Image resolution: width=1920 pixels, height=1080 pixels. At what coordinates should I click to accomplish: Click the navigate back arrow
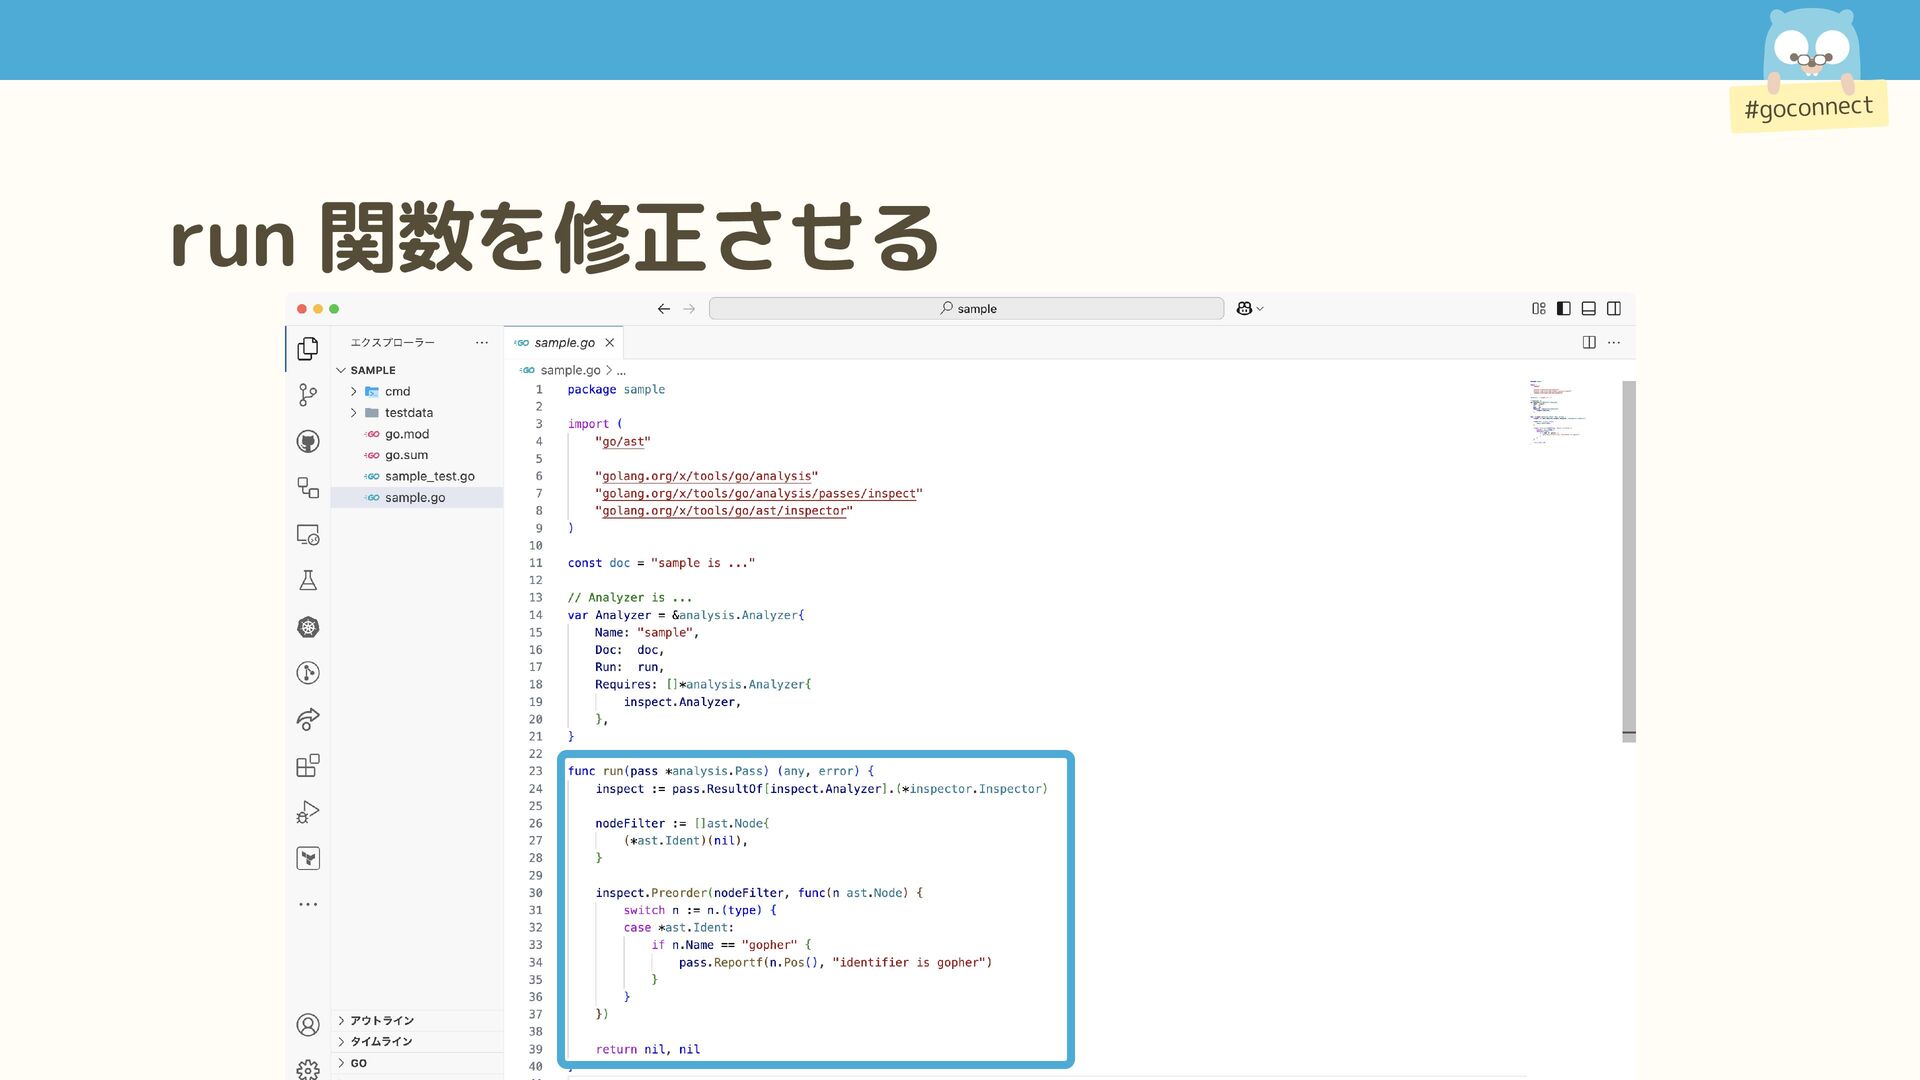coord(664,309)
